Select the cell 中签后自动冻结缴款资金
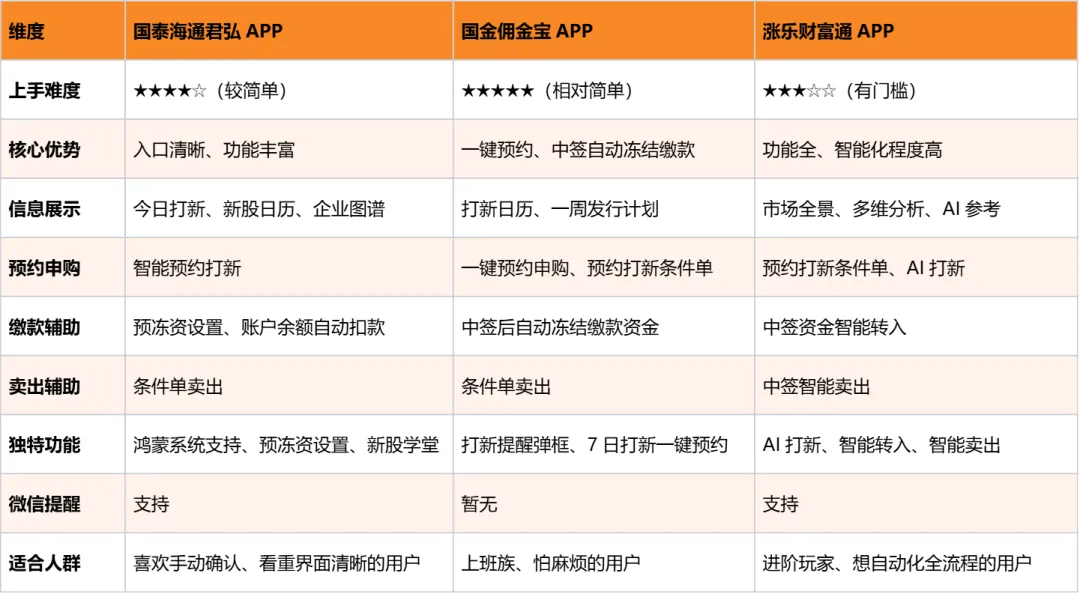 (x=604, y=327)
